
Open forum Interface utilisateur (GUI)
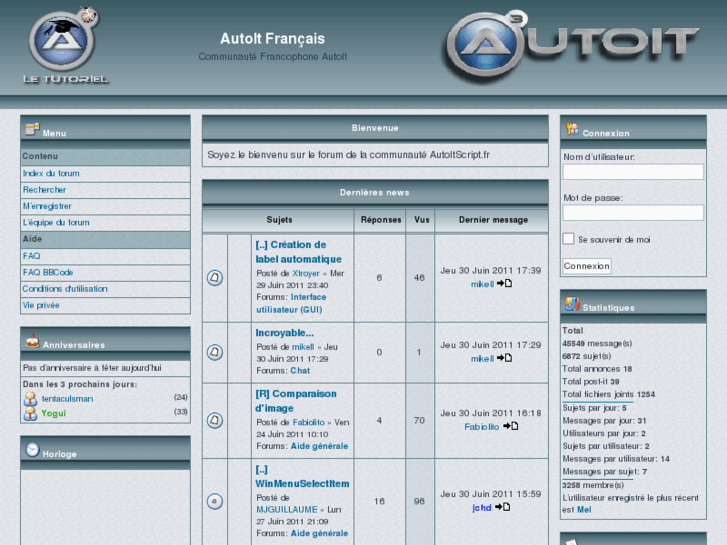tap(291, 303)
